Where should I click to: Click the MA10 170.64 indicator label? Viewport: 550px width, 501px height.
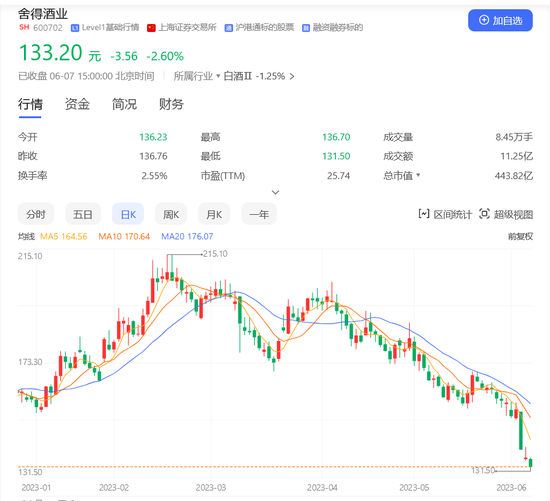(124, 236)
